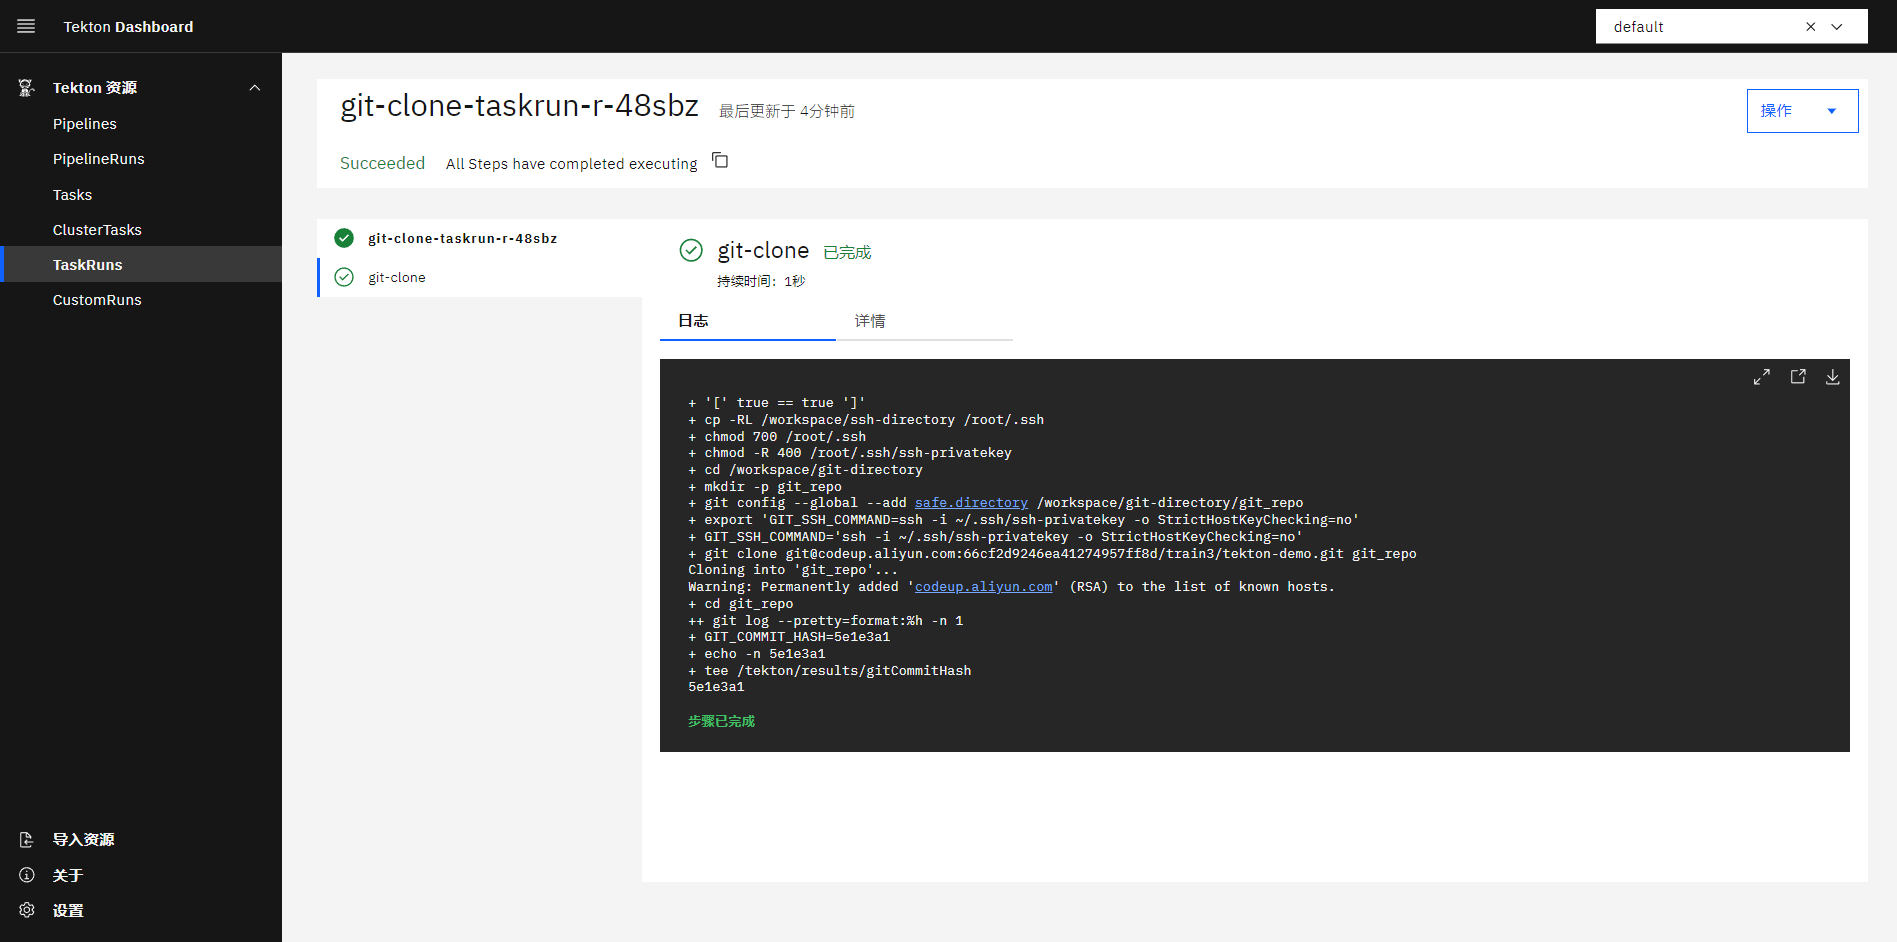The width and height of the screenshot is (1897, 942).
Task: Click the 'mkdir -p git_repo' log line
Action: 765,487
